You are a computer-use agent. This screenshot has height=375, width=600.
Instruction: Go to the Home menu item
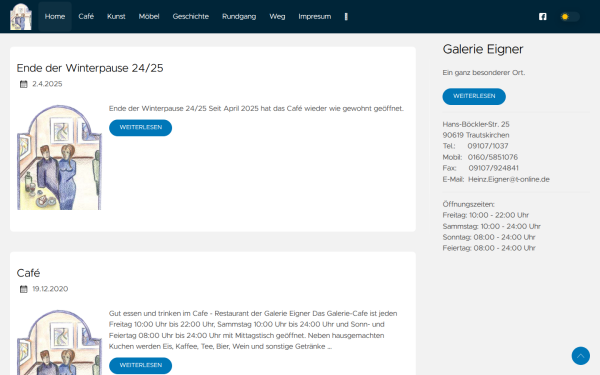[55, 16]
